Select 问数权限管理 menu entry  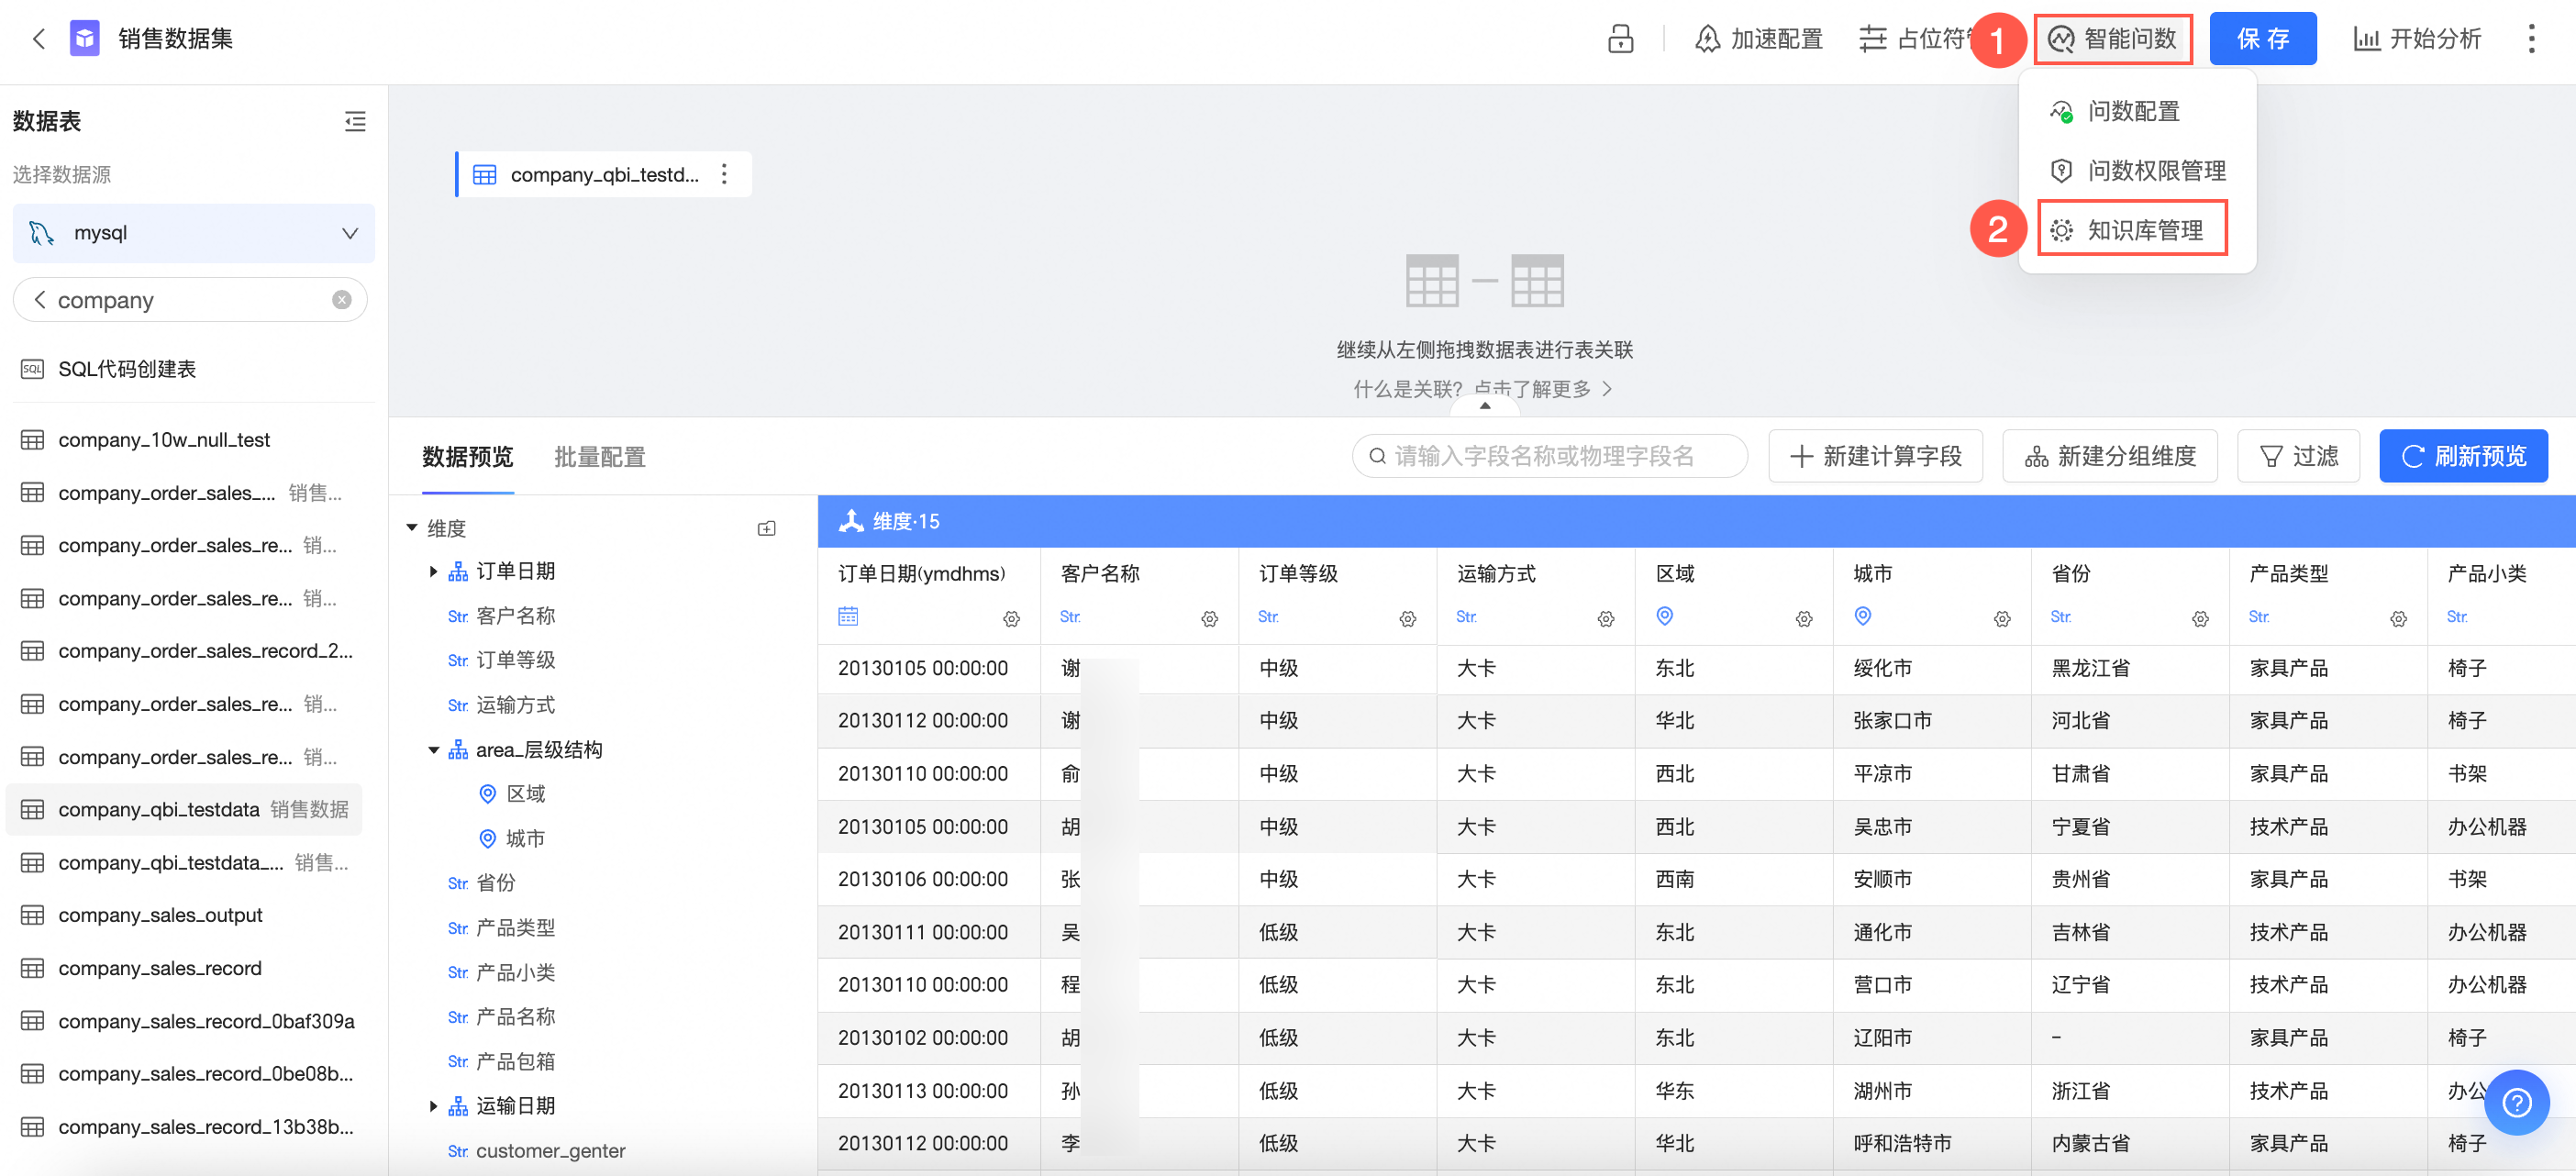click(x=2138, y=171)
